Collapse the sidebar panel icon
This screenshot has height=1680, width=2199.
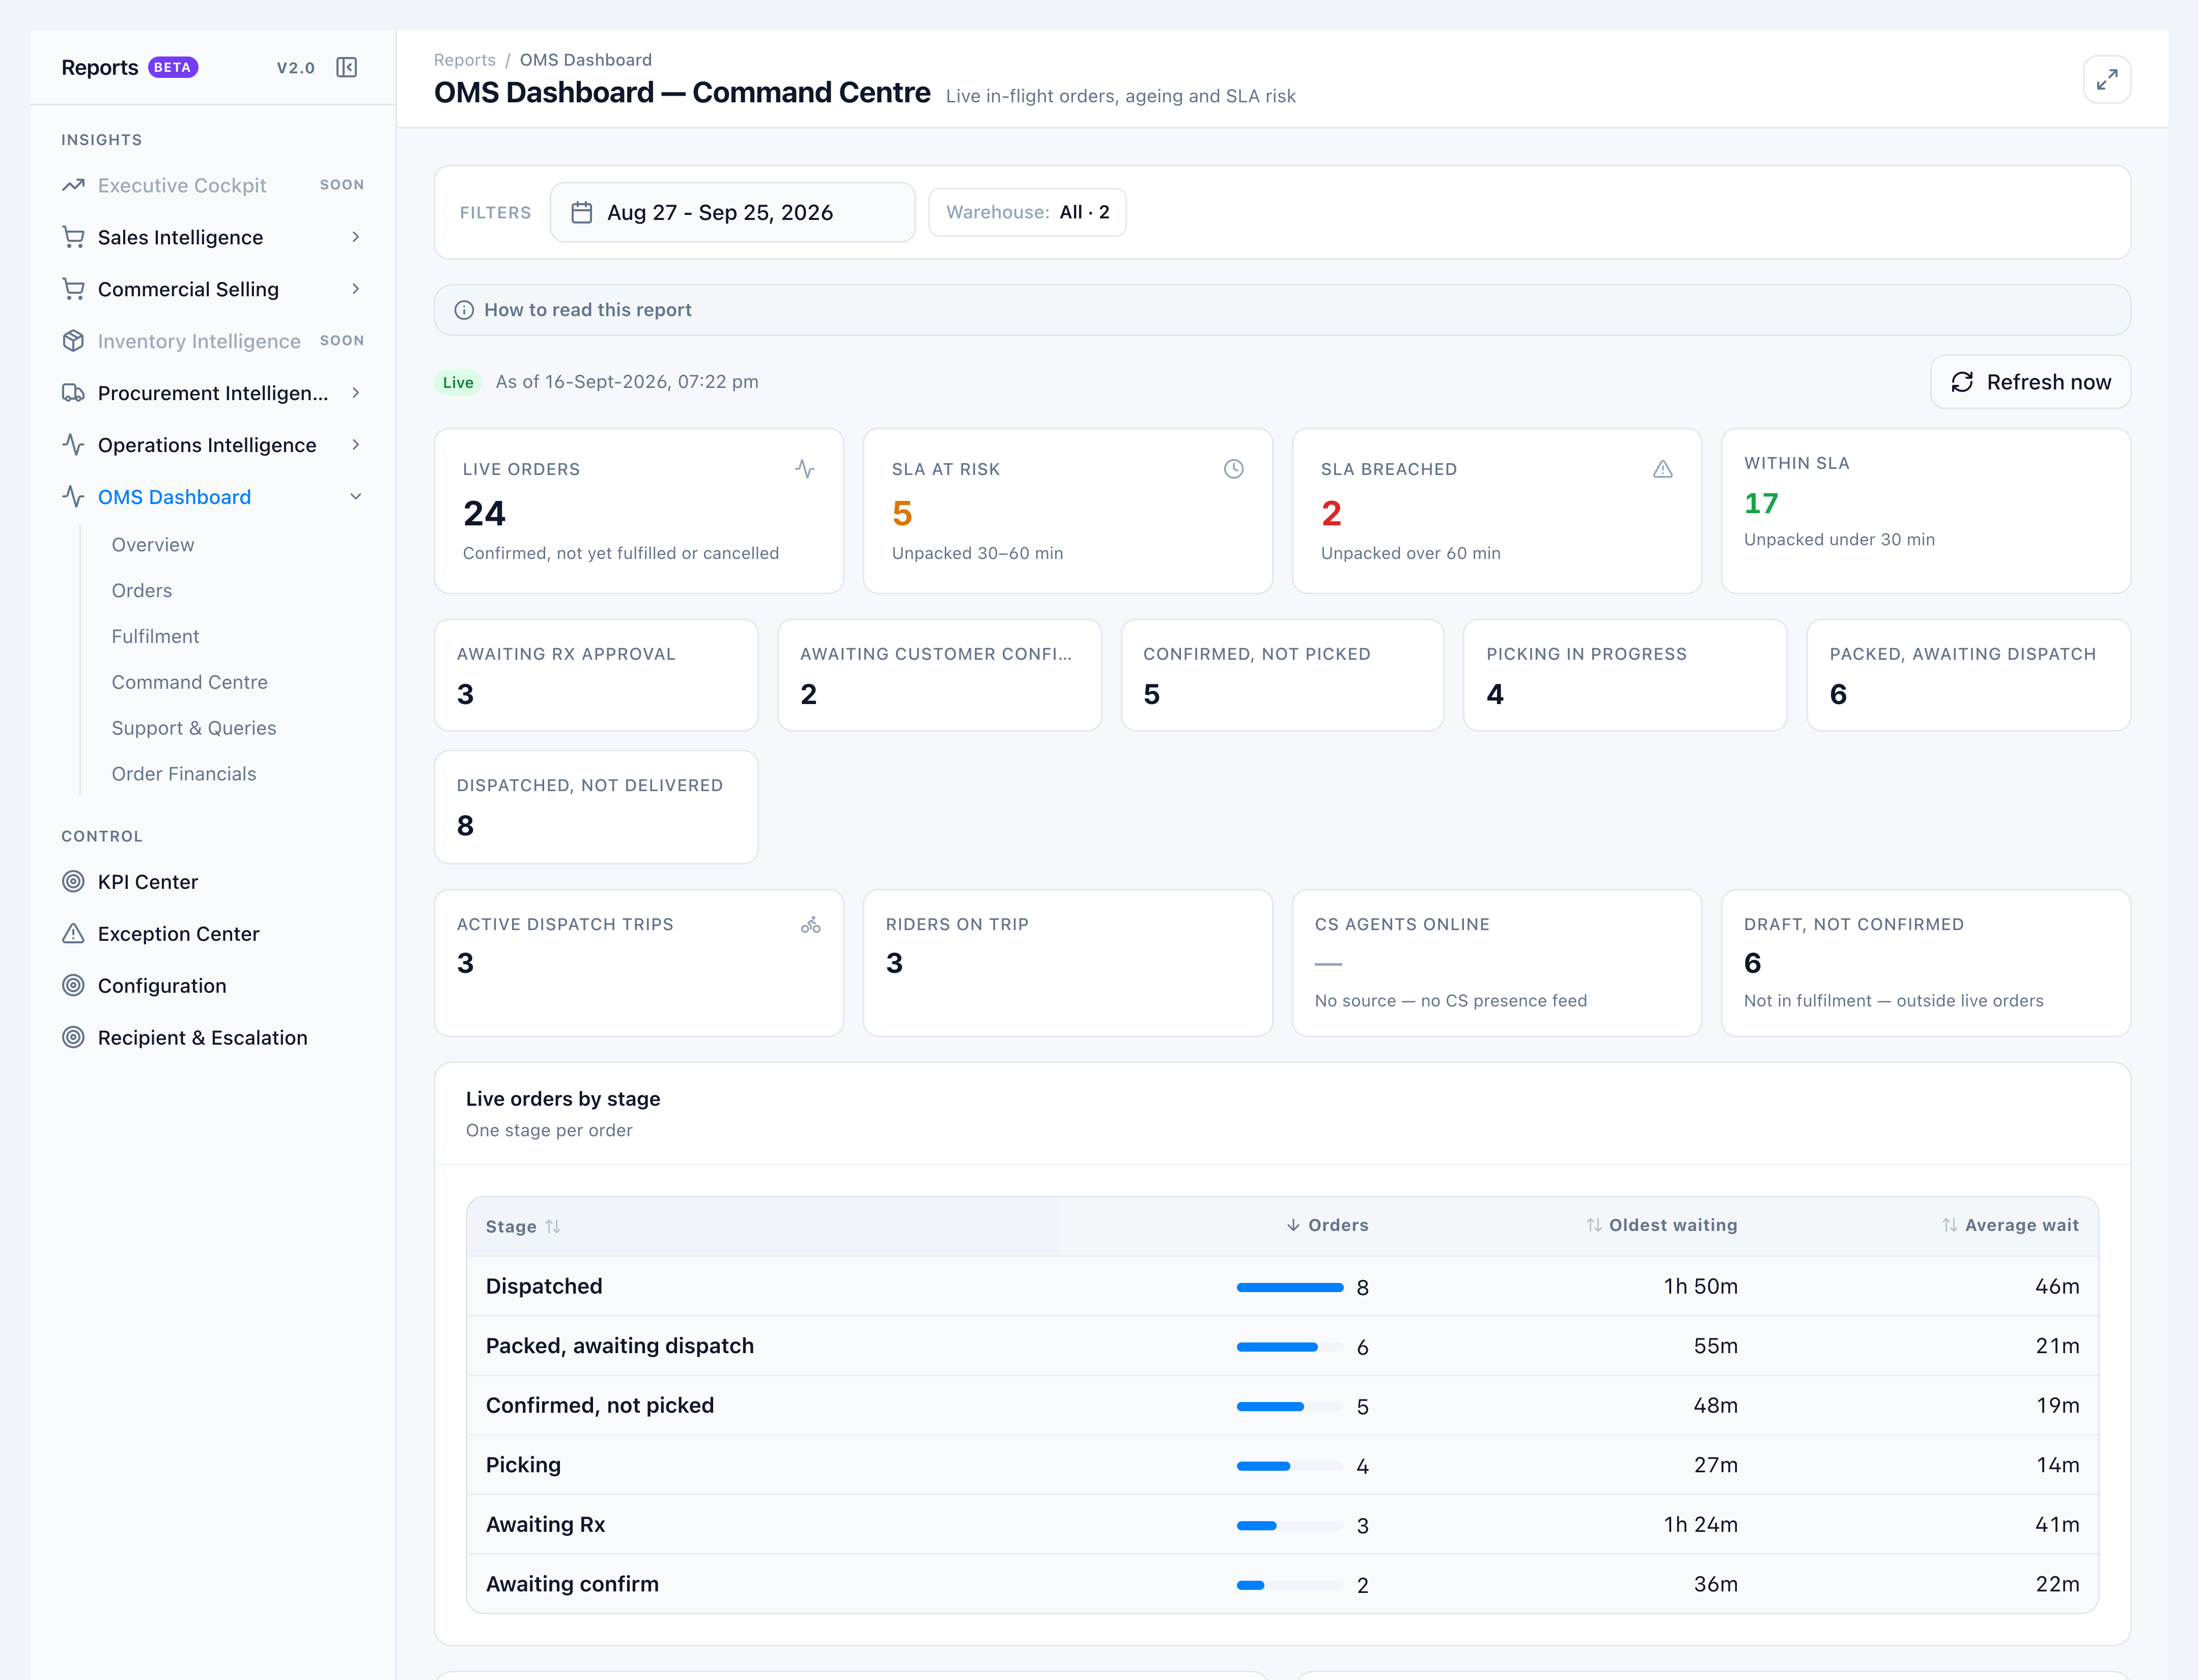point(346,67)
